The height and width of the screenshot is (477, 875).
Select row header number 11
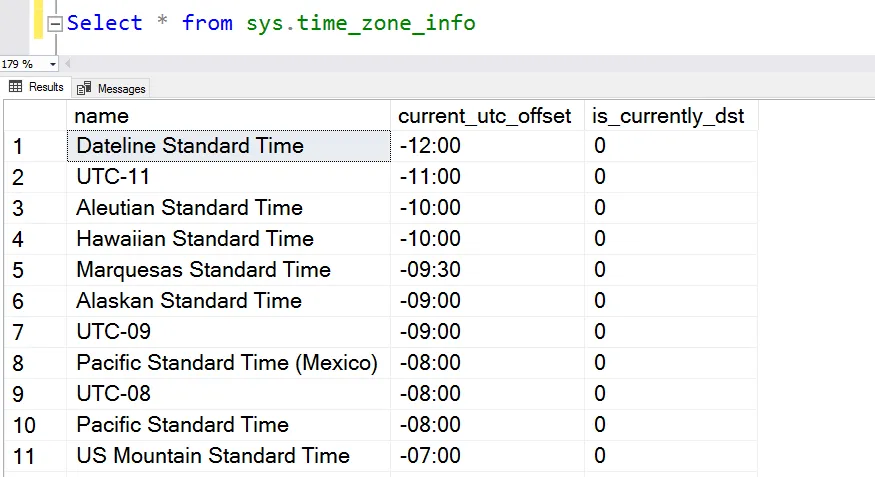(x=35, y=456)
